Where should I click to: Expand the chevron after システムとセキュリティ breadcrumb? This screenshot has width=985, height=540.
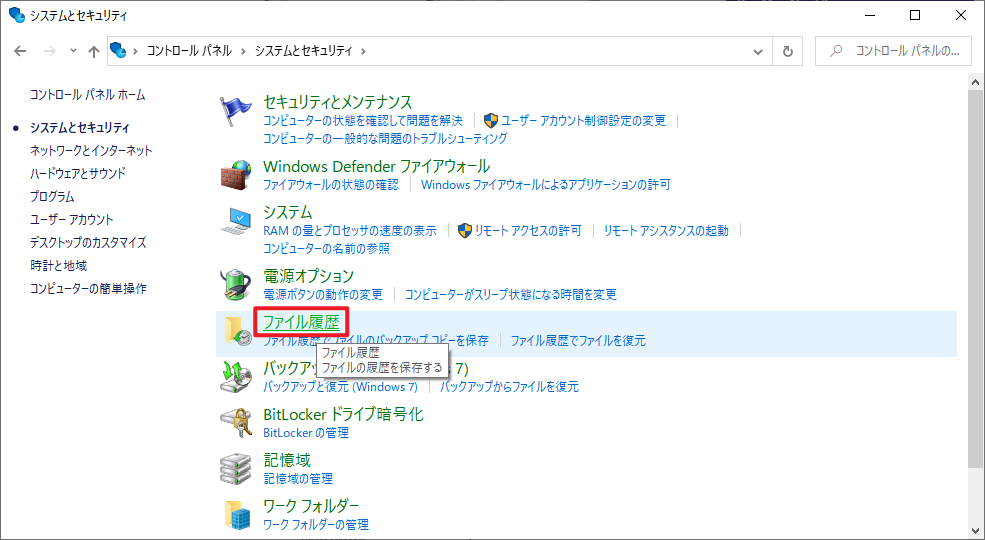(x=364, y=51)
